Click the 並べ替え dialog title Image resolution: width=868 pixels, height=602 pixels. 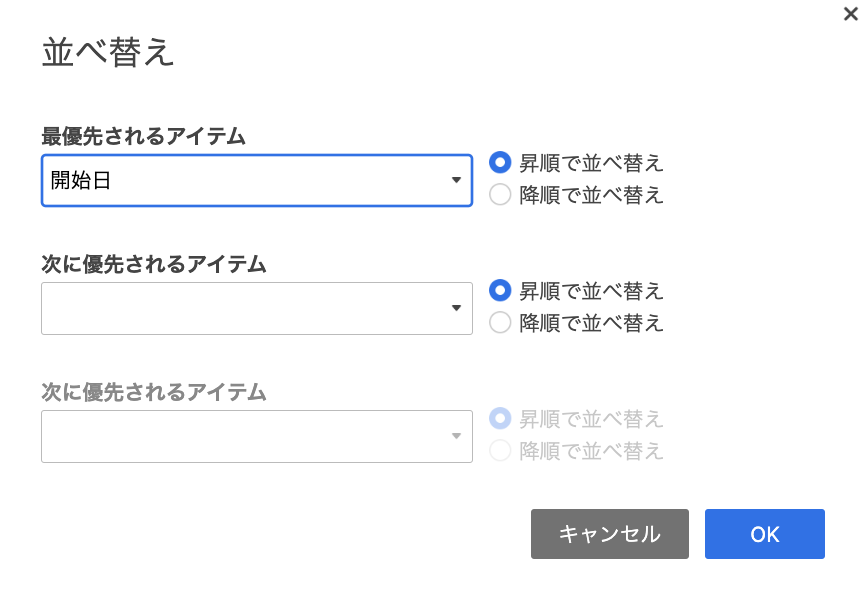coord(108,53)
